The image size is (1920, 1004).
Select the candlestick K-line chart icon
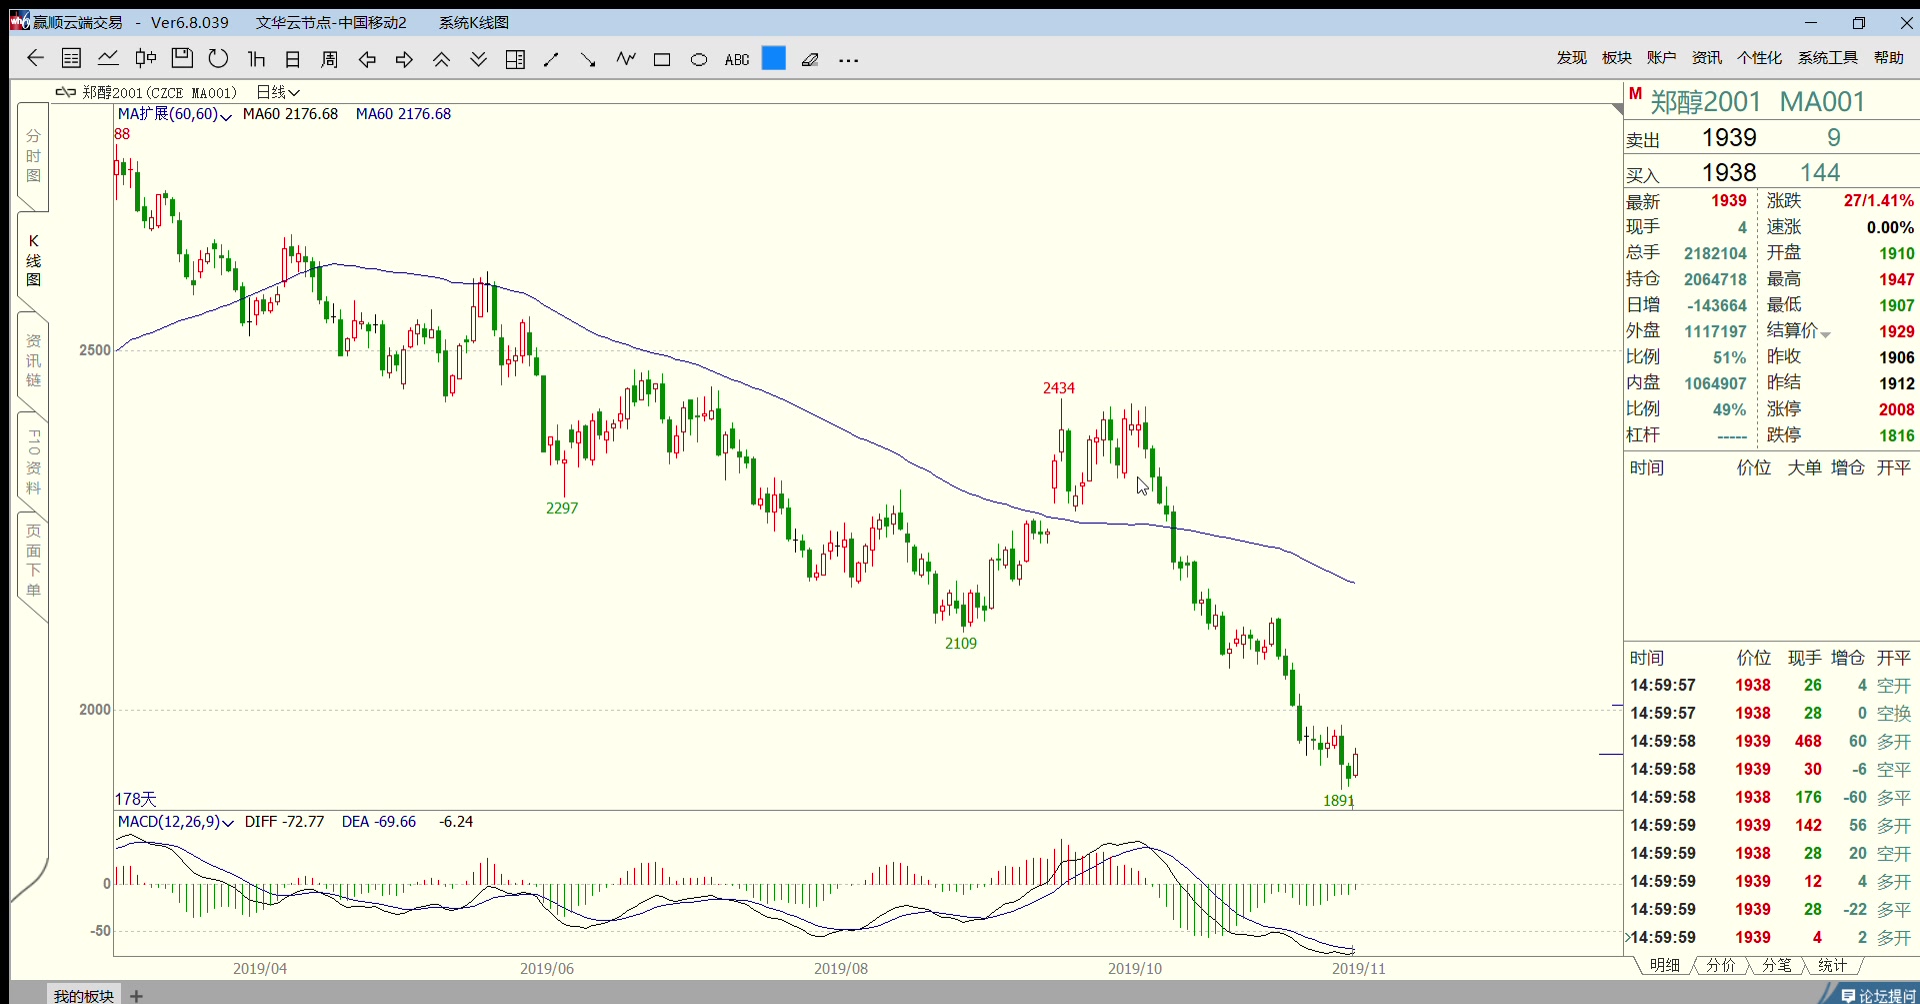(146, 58)
